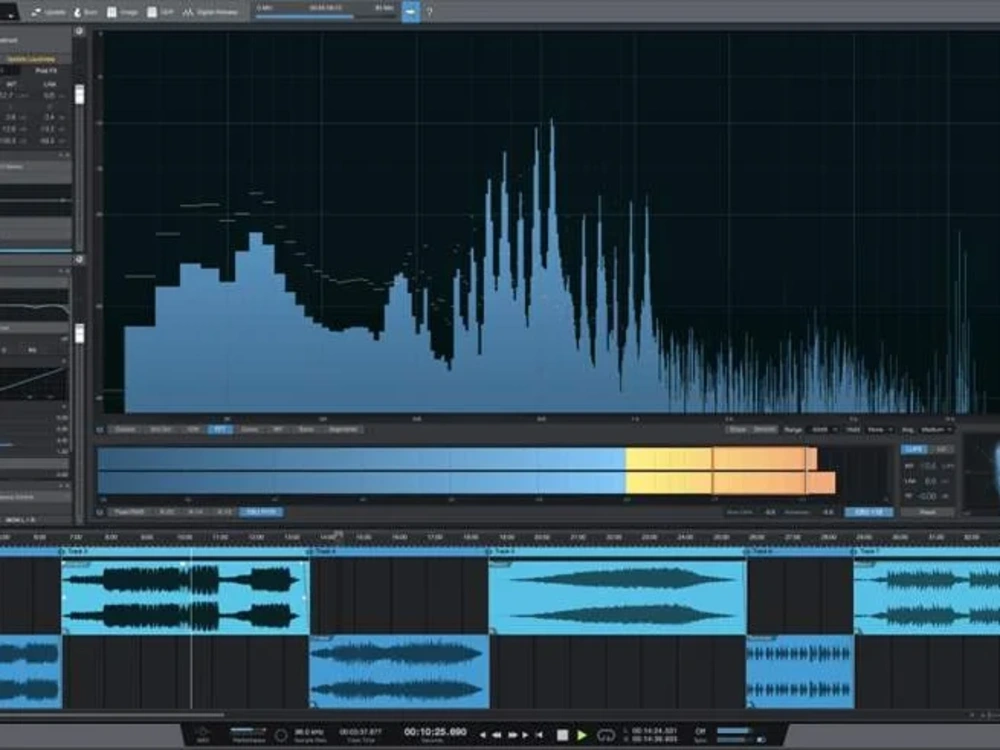Click the MIDI activity icon in transport
This screenshot has height=750, width=1000.
click(x=203, y=735)
